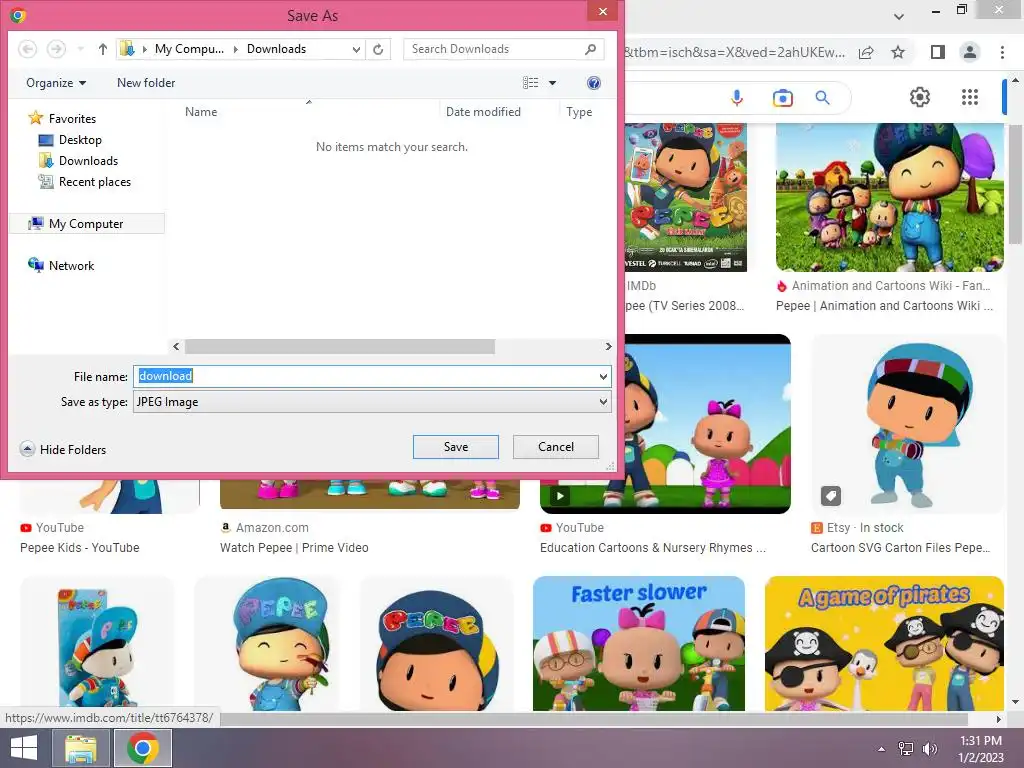This screenshot has height=768, width=1024.
Task: Sort by the Date modified column
Action: click(x=483, y=112)
